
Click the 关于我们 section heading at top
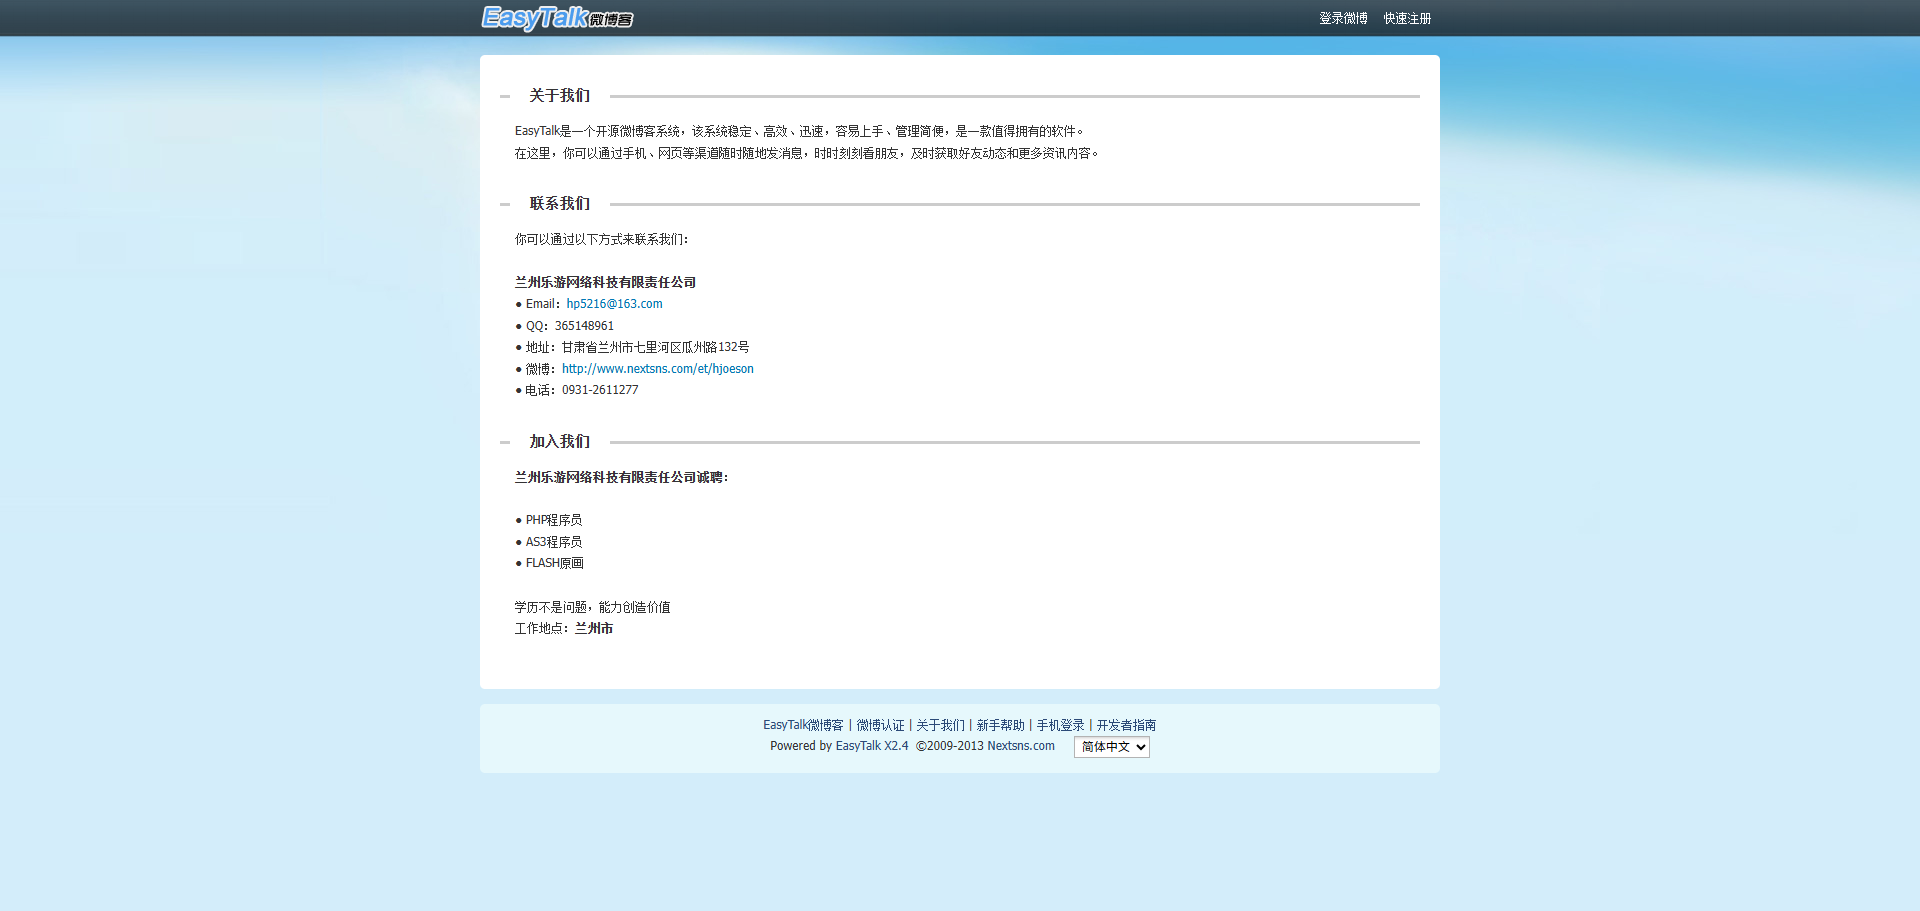tap(559, 96)
